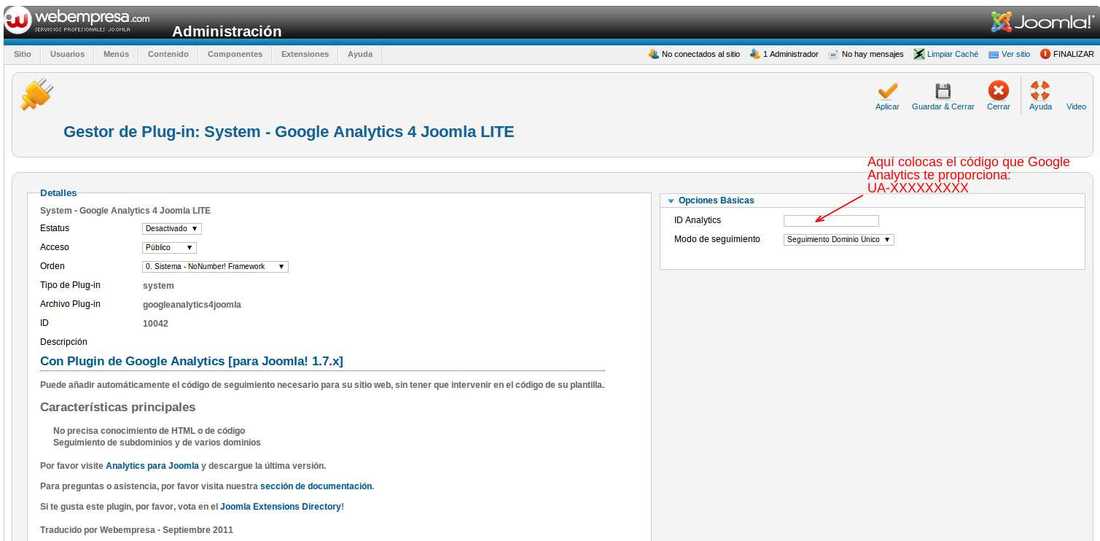Follow the Analytics para Joomla link
The width and height of the screenshot is (1100, 541).
pyautogui.click(x=152, y=466)
